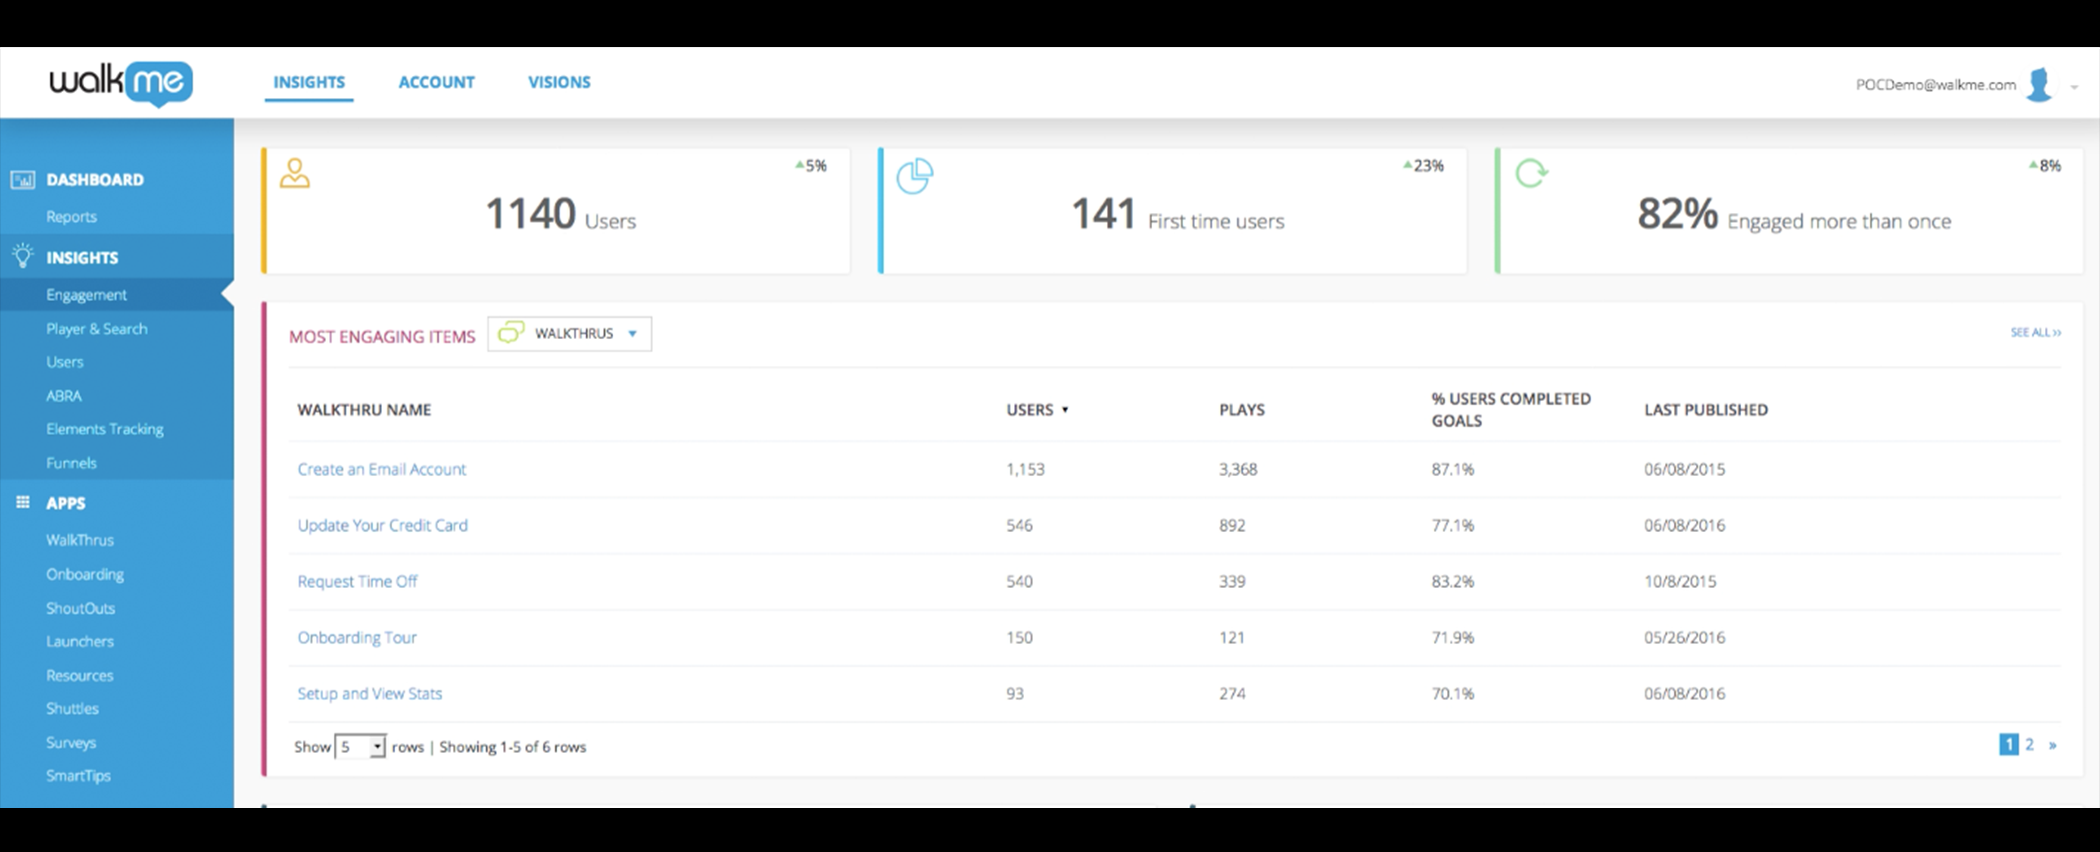Click the 87.1% completed goals cell
The image size is (2100, 852).
[x=1452, y=469]
